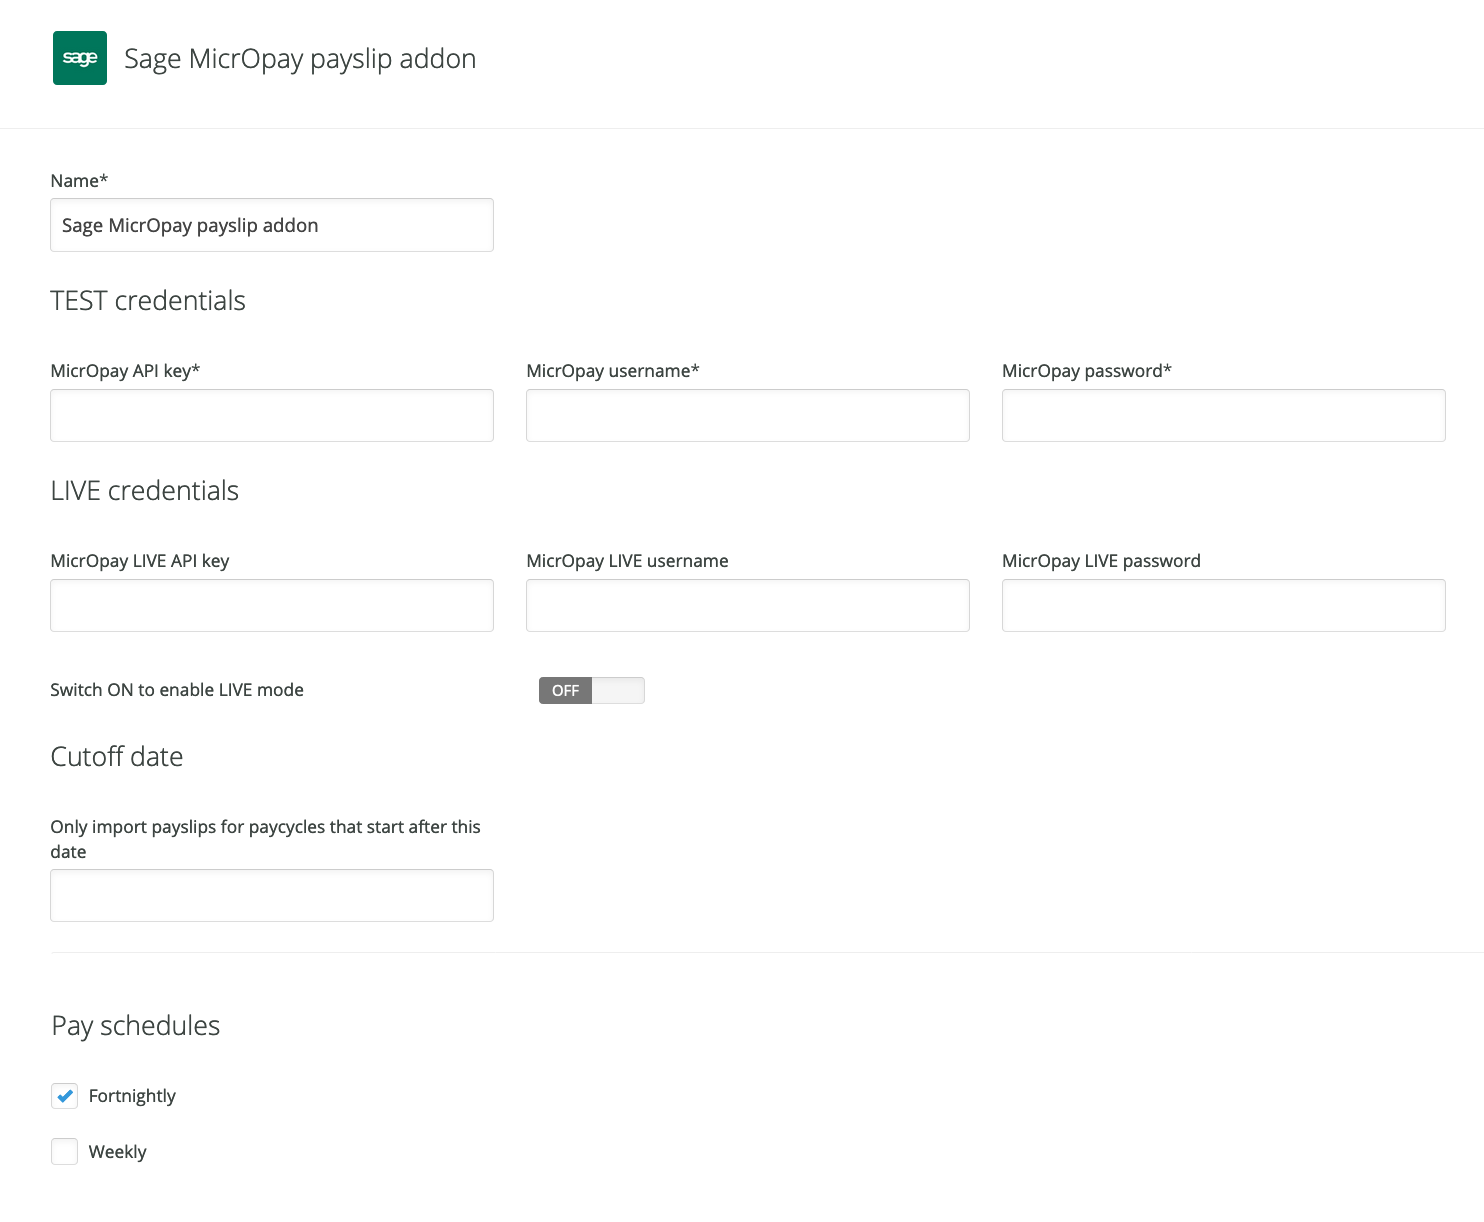Click the Weekly label text

[x=118, y=1151]
